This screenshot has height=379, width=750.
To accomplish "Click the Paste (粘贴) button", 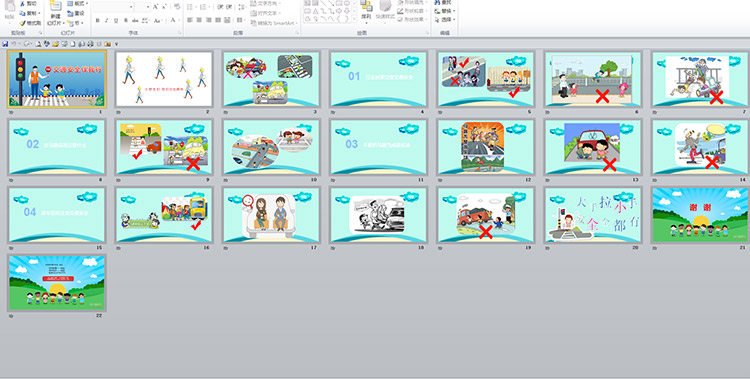I will [10, 11].
